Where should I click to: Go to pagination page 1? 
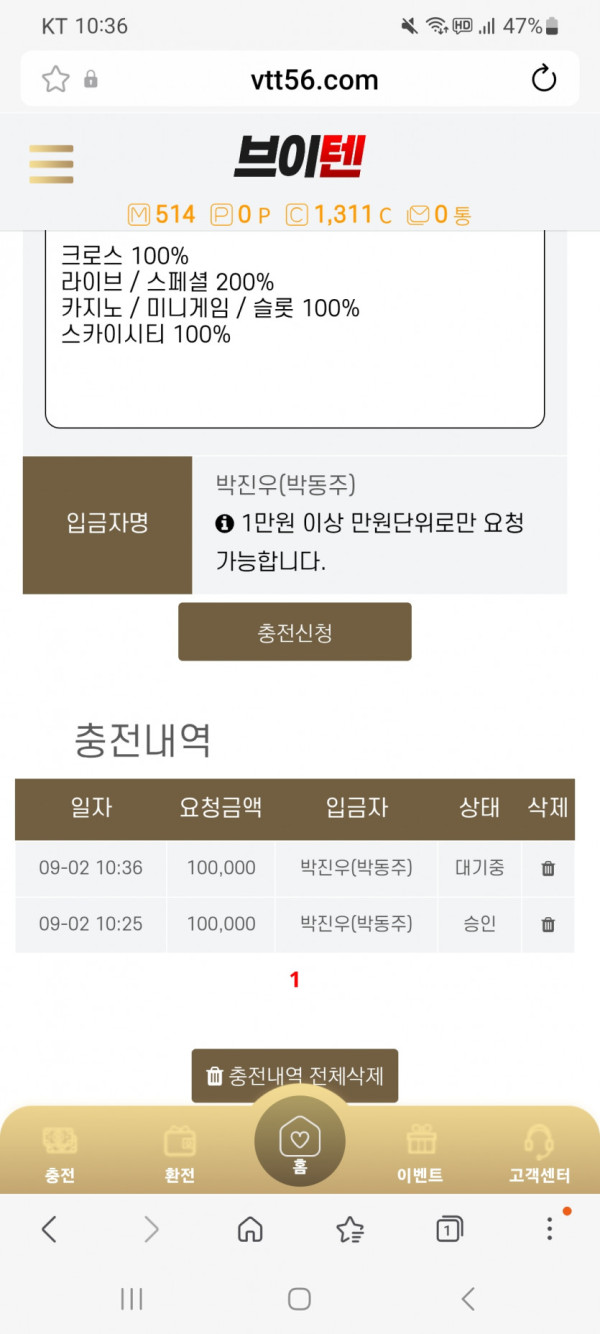coord(295,981)
